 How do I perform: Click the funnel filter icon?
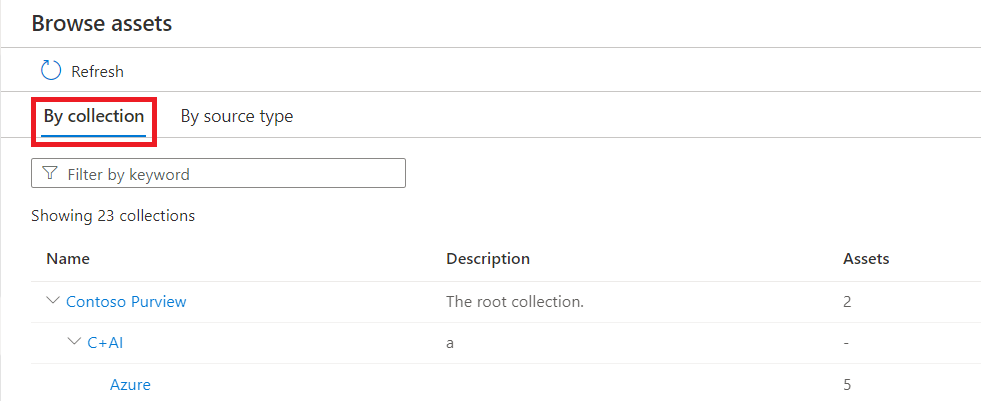click(x=49, y=174)
